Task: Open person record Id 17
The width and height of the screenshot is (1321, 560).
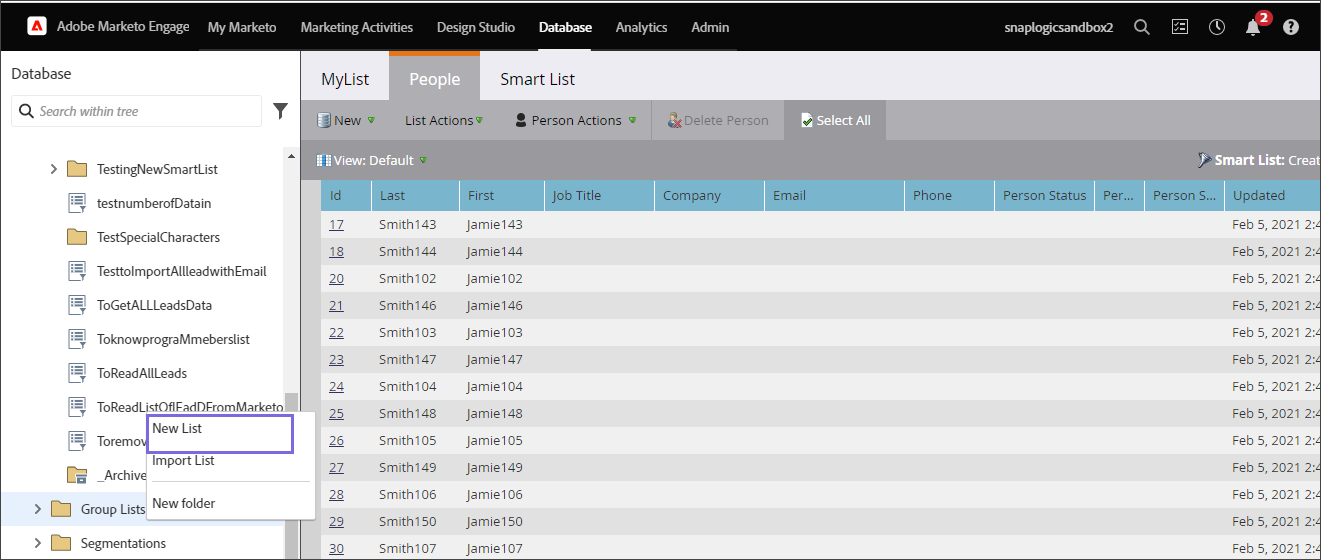Action: tap(336, 224)
